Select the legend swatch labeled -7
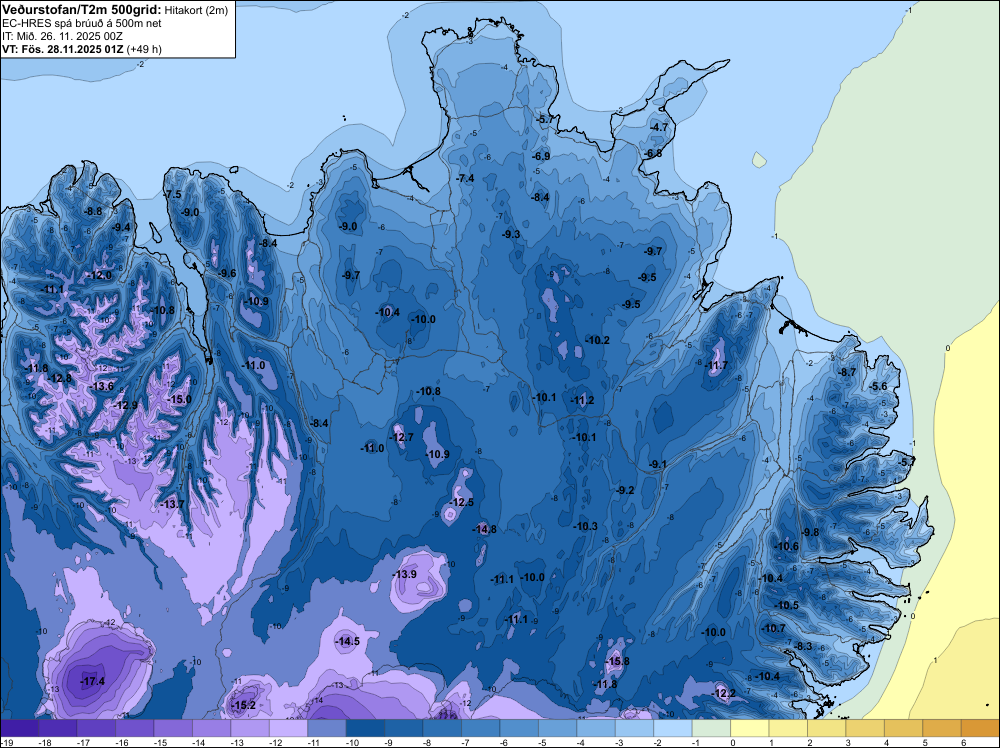Image resolution: width=1000 pixels, height=748 pixels. pyautogui.click(x=480, y=728)
